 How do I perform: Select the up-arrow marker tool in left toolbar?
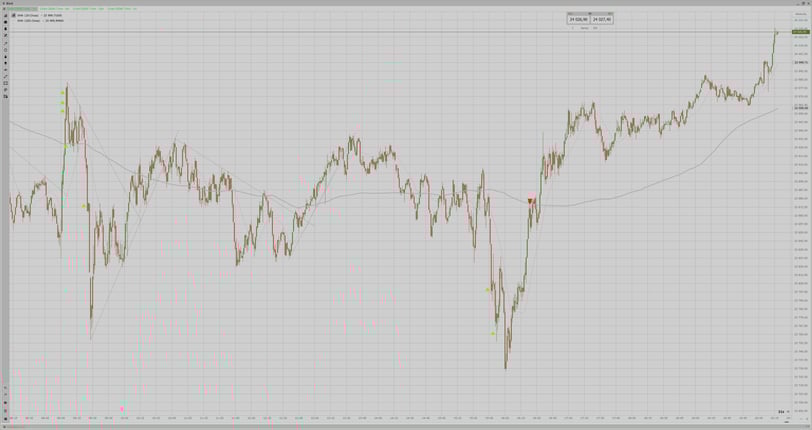pyautogui.click(x=6, y=57)
